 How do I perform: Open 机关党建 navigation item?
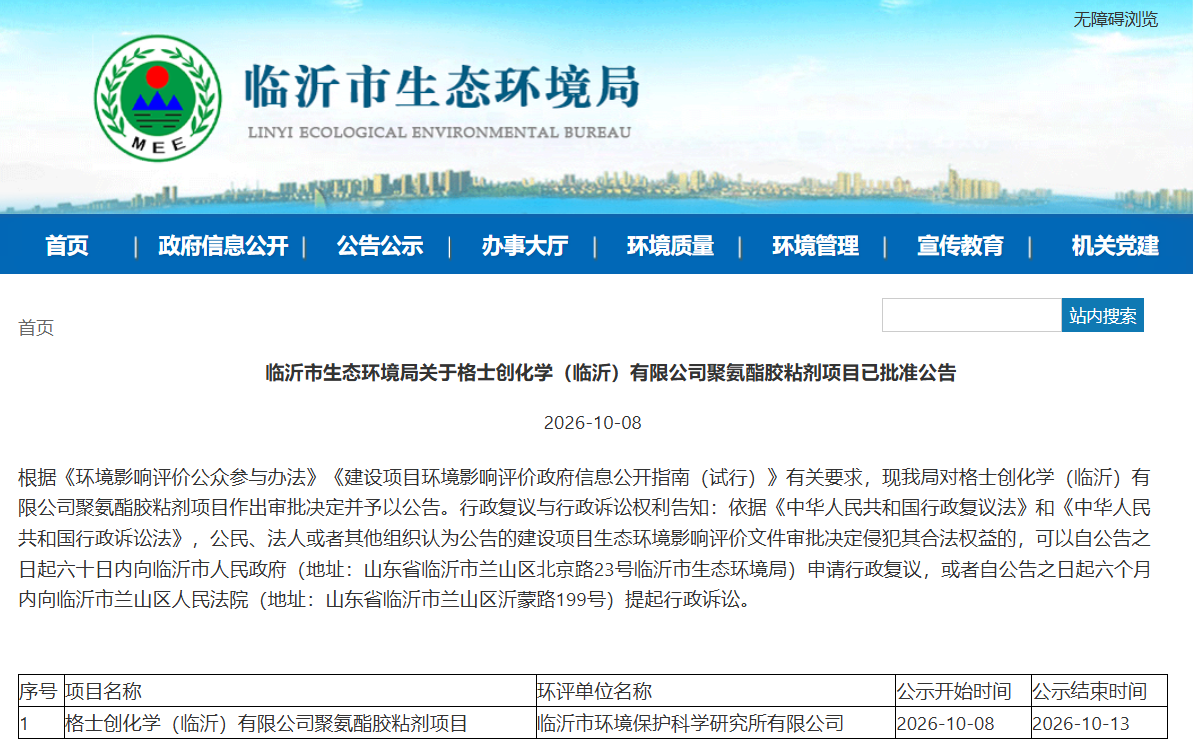1115,246
